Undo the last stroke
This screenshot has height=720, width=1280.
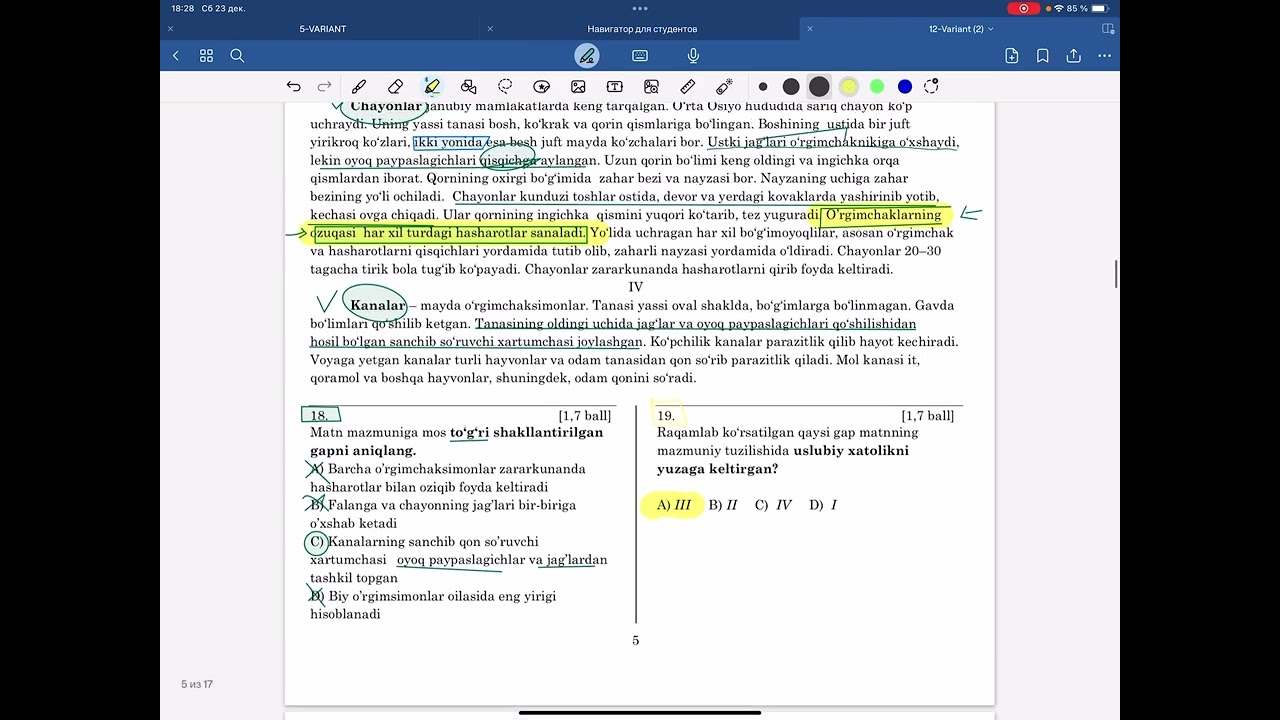pos(293,86)
